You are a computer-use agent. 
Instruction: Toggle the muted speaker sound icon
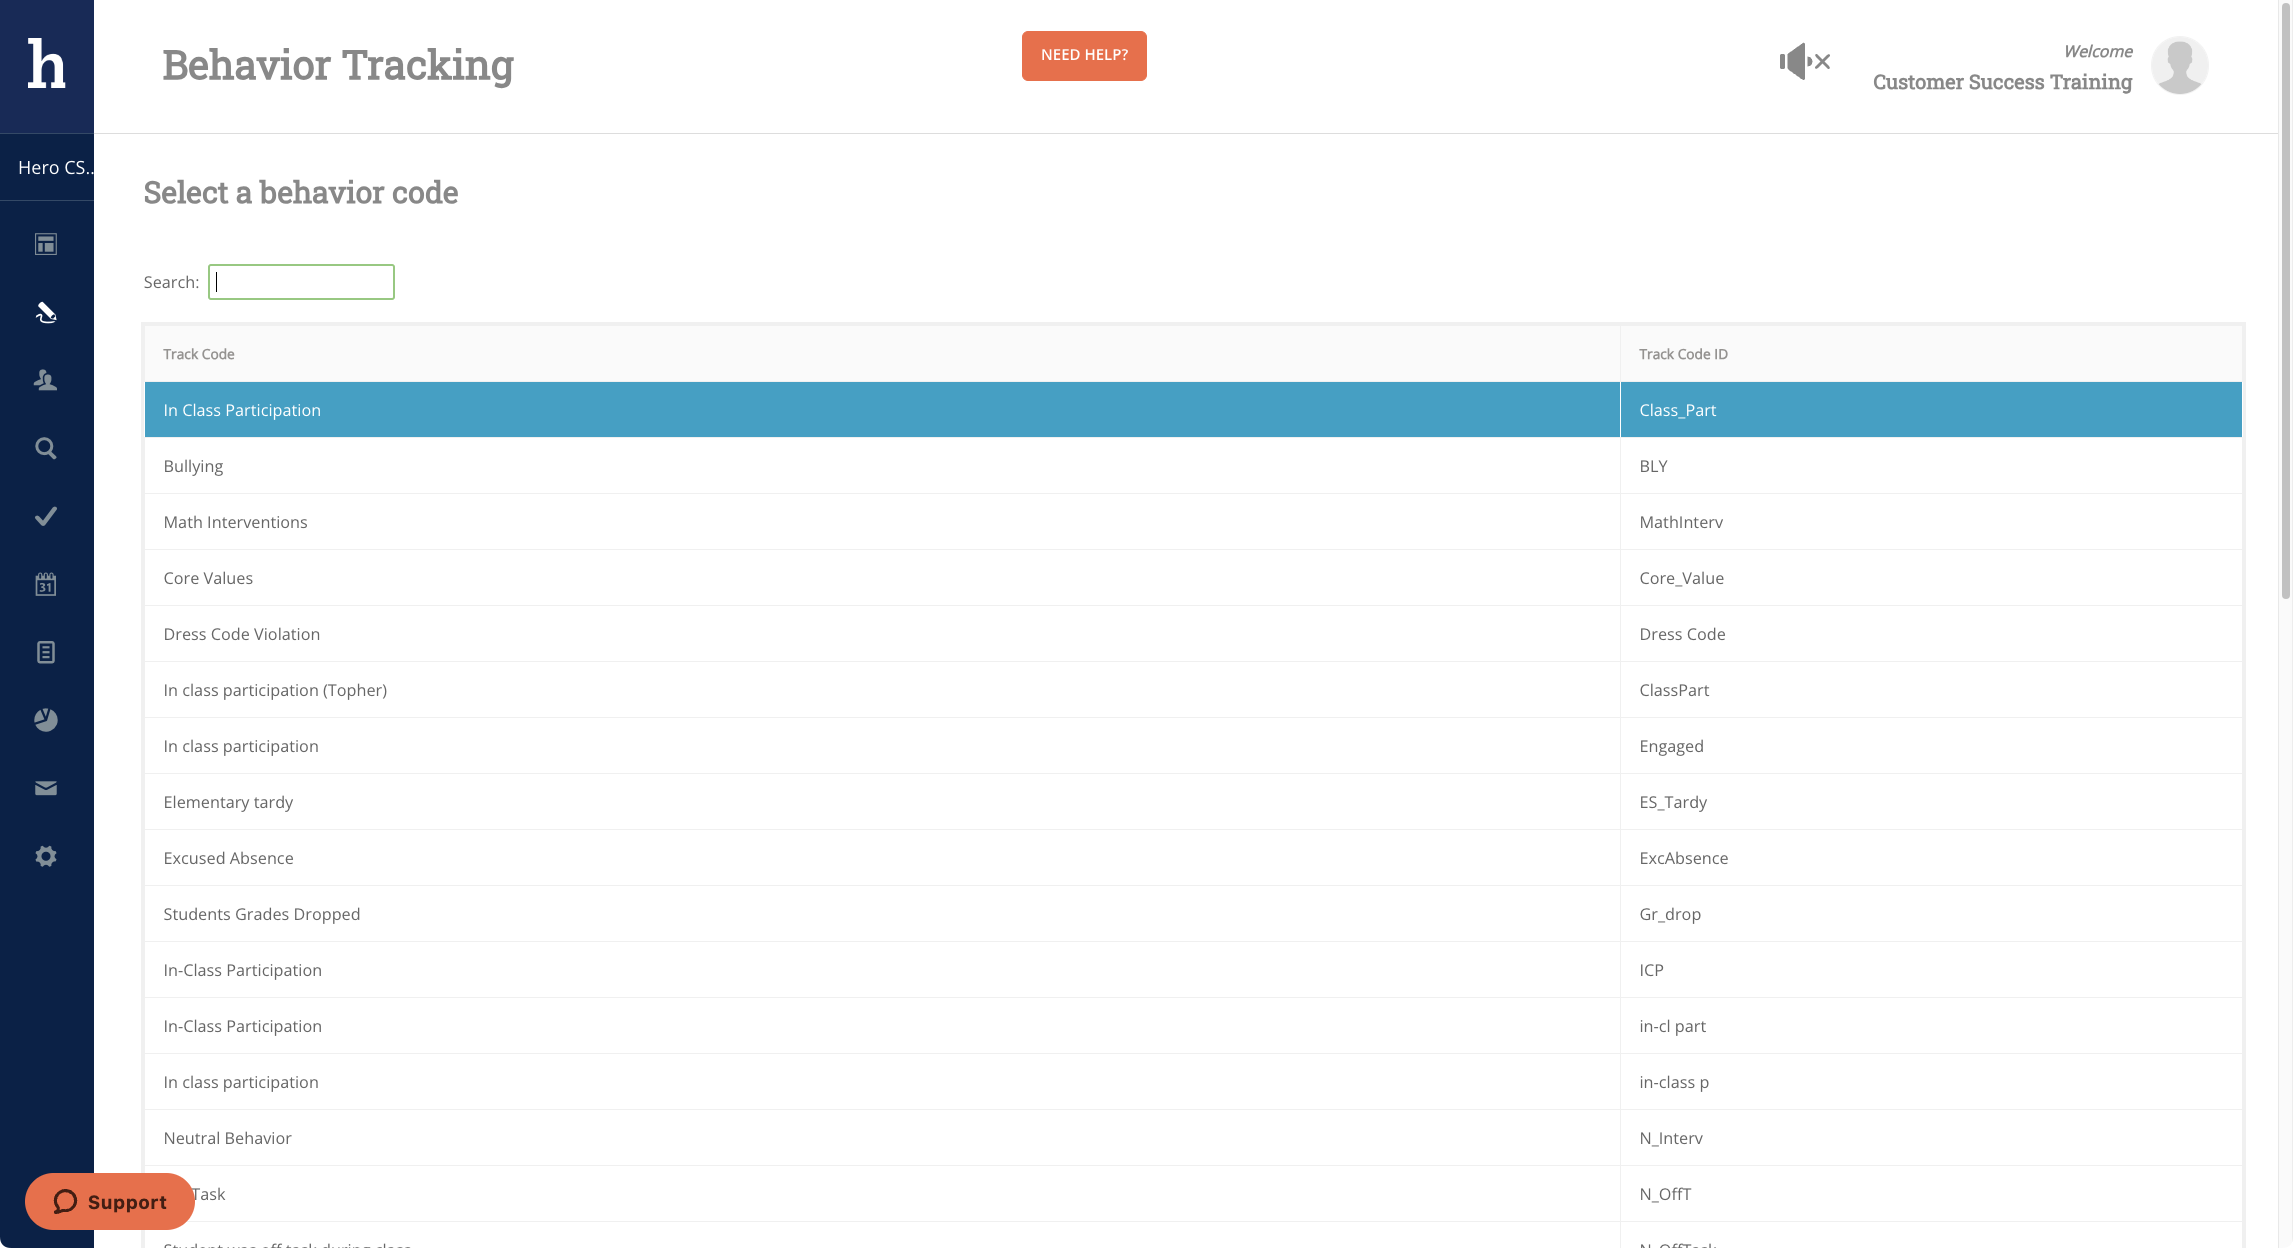click(x=1804, y=62)
